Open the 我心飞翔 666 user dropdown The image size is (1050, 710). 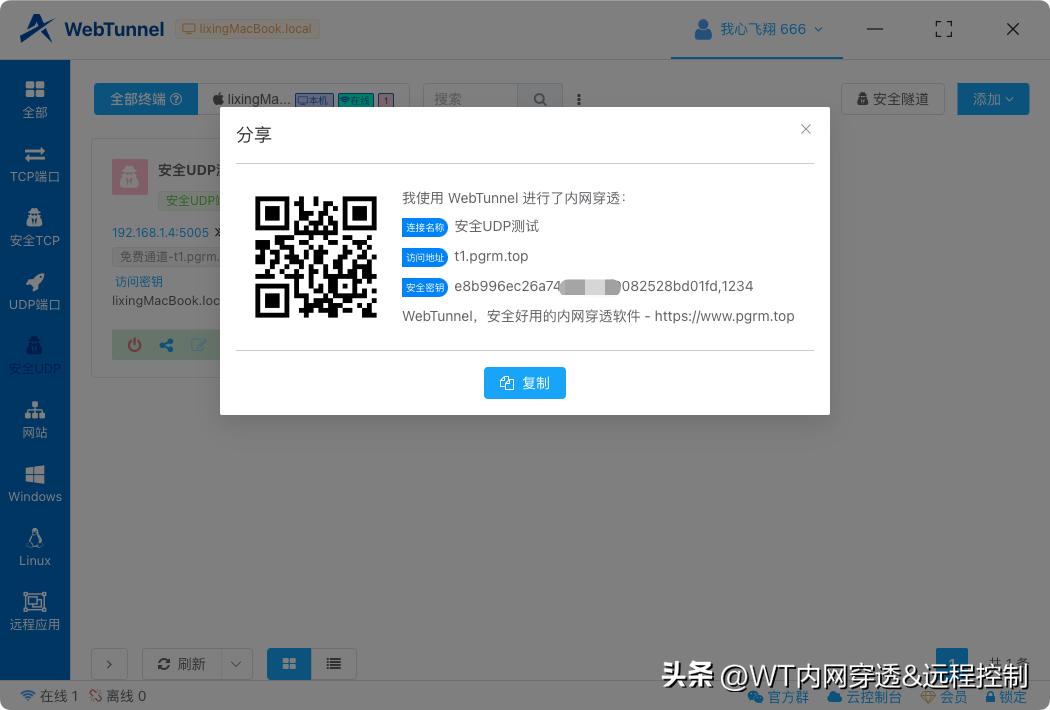click(757, 29)
